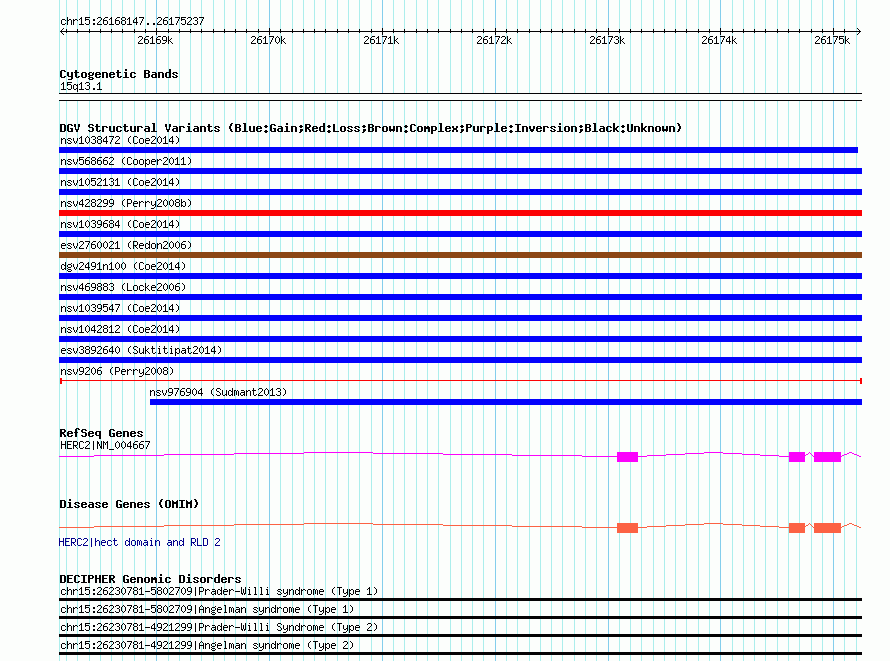Click the dgv2491n100 (Coe2014) label

coord(123,266)
